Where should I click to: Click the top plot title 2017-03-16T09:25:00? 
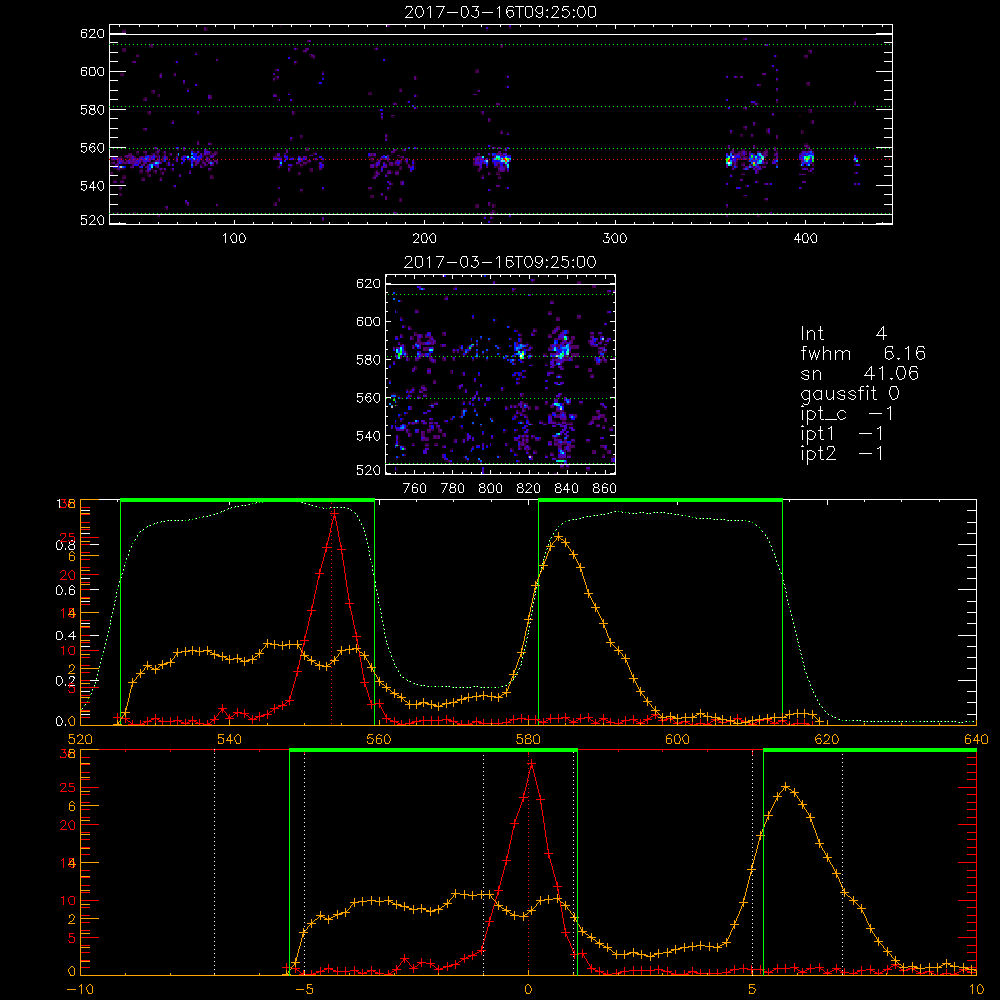(500, 12)
